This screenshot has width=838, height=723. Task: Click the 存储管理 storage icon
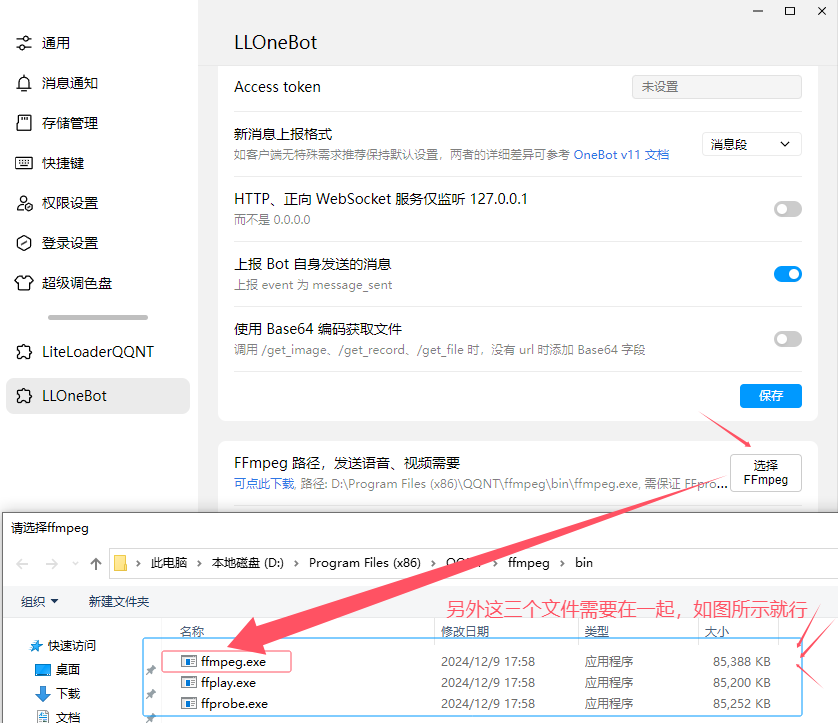(x=24, y=123)
